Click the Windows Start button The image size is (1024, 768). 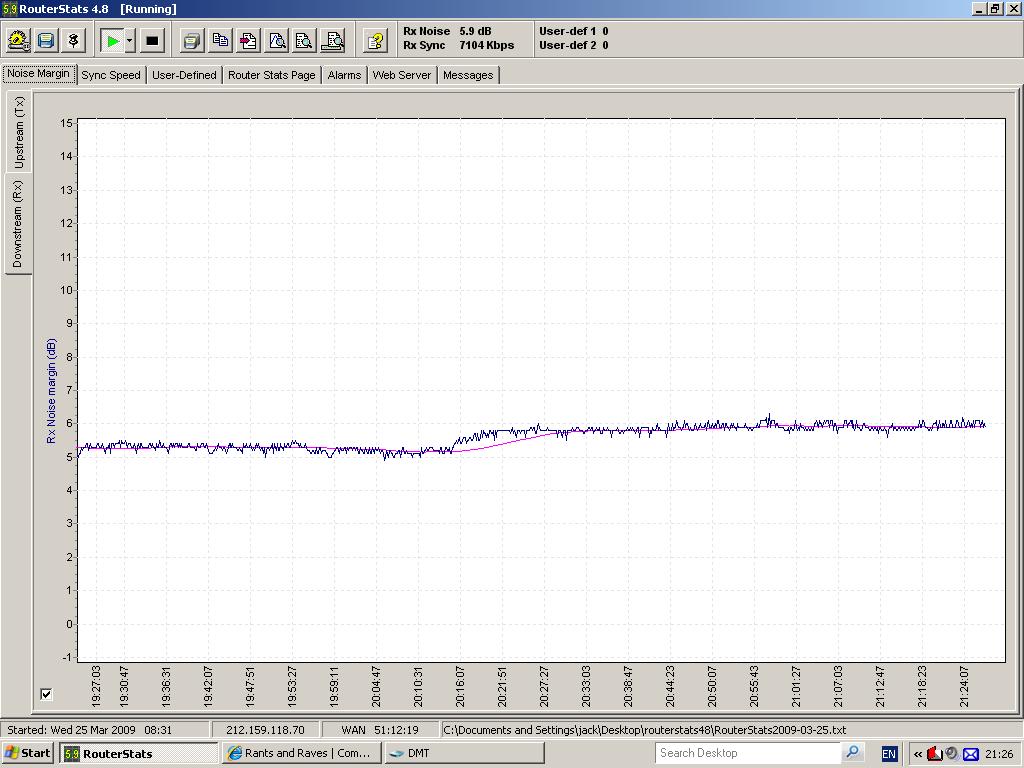[x=28, y=753]
